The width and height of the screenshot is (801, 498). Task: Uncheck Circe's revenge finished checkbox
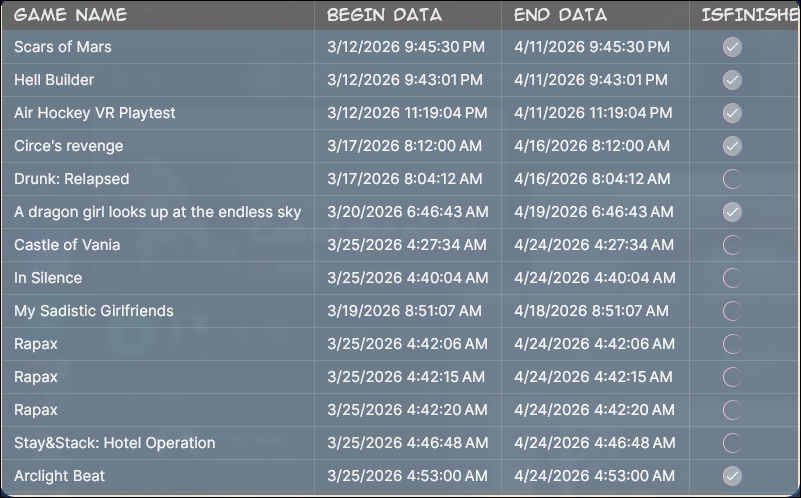click(x=732, y=146)
